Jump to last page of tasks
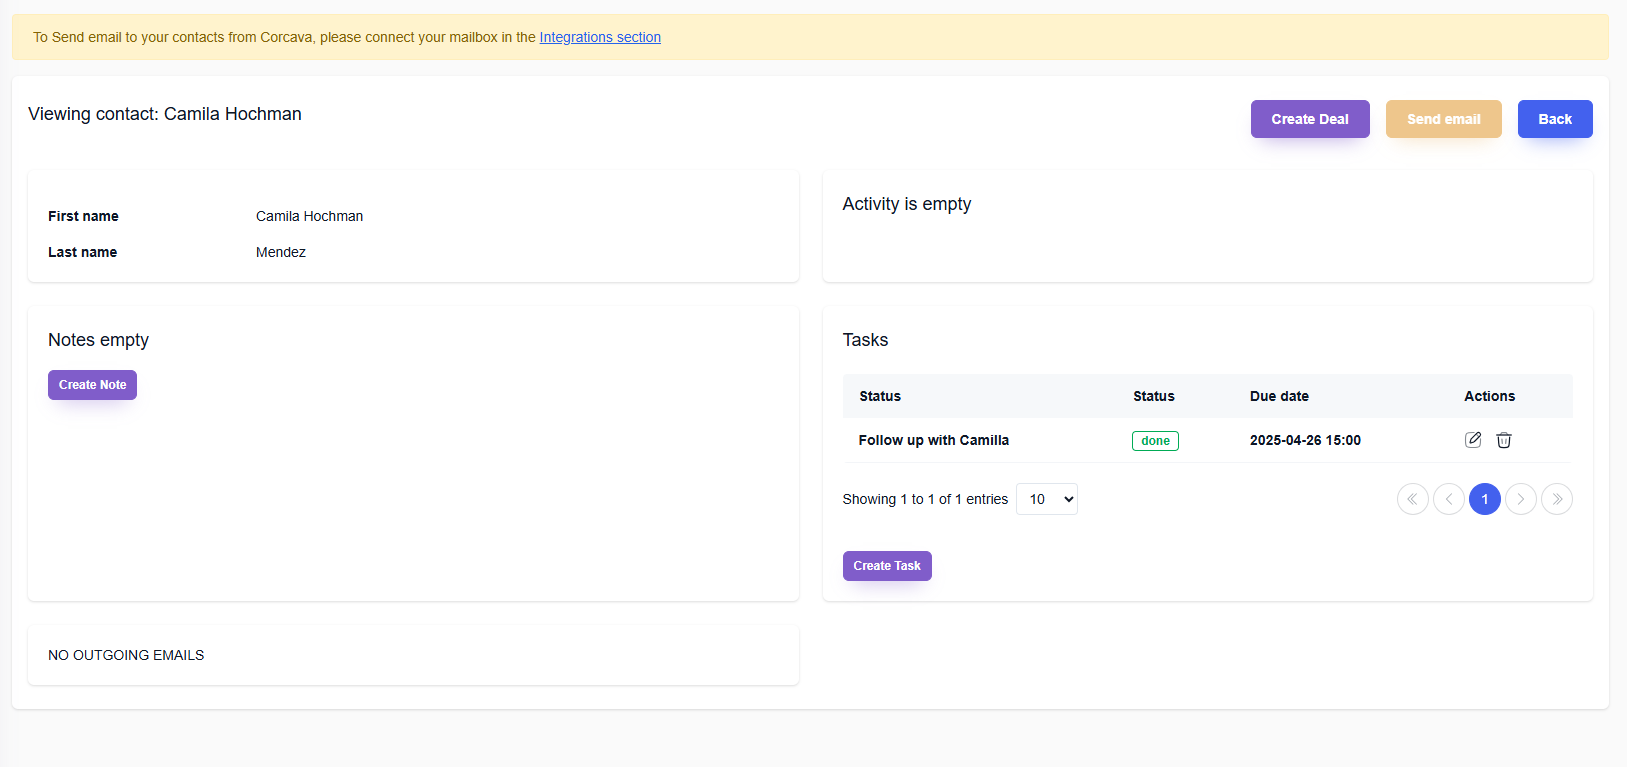 coord(1556,499)
